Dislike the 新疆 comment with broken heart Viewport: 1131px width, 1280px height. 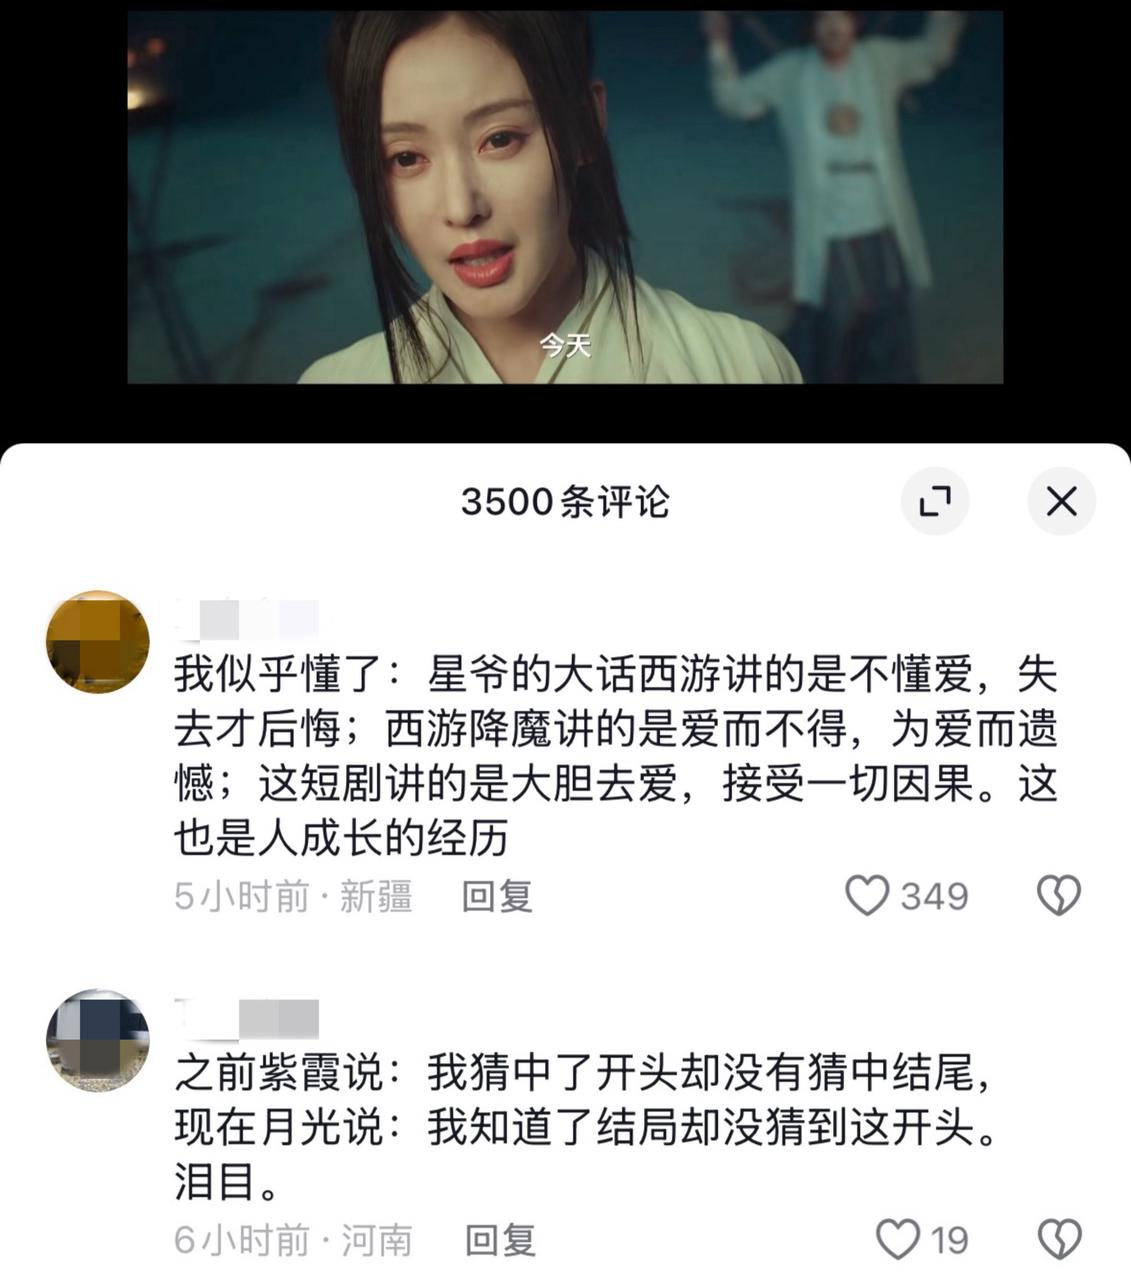click(1059, 896)
